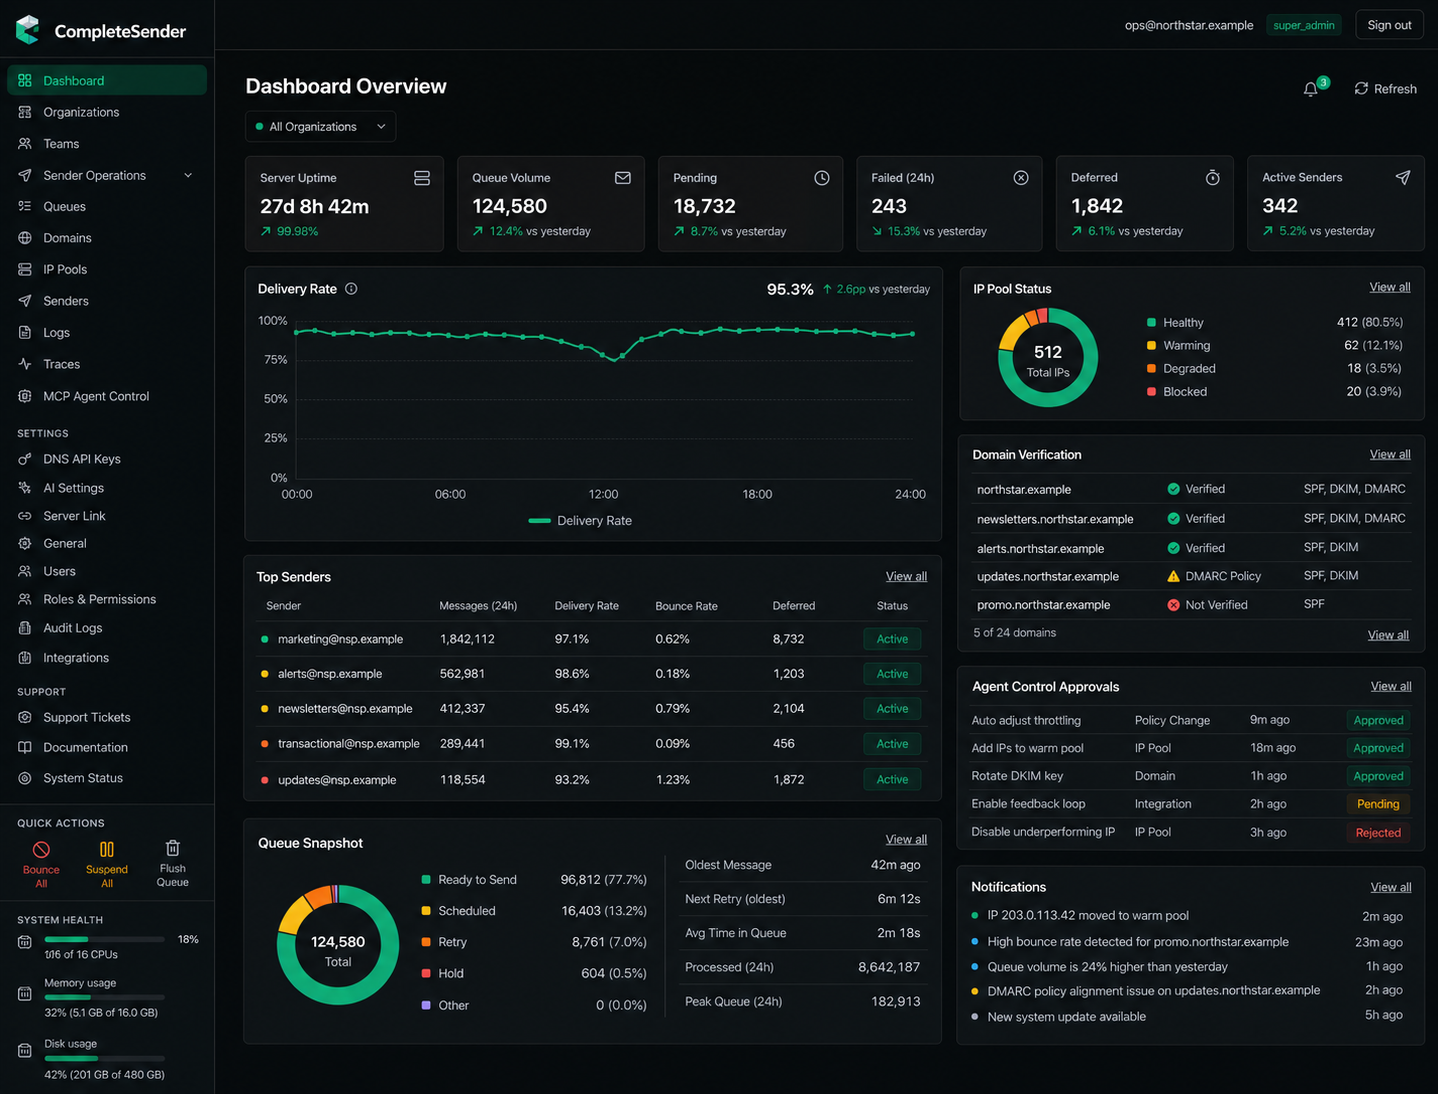
Task: Click the Support Tickets sidebar icon
Action: tap(25, 717)
